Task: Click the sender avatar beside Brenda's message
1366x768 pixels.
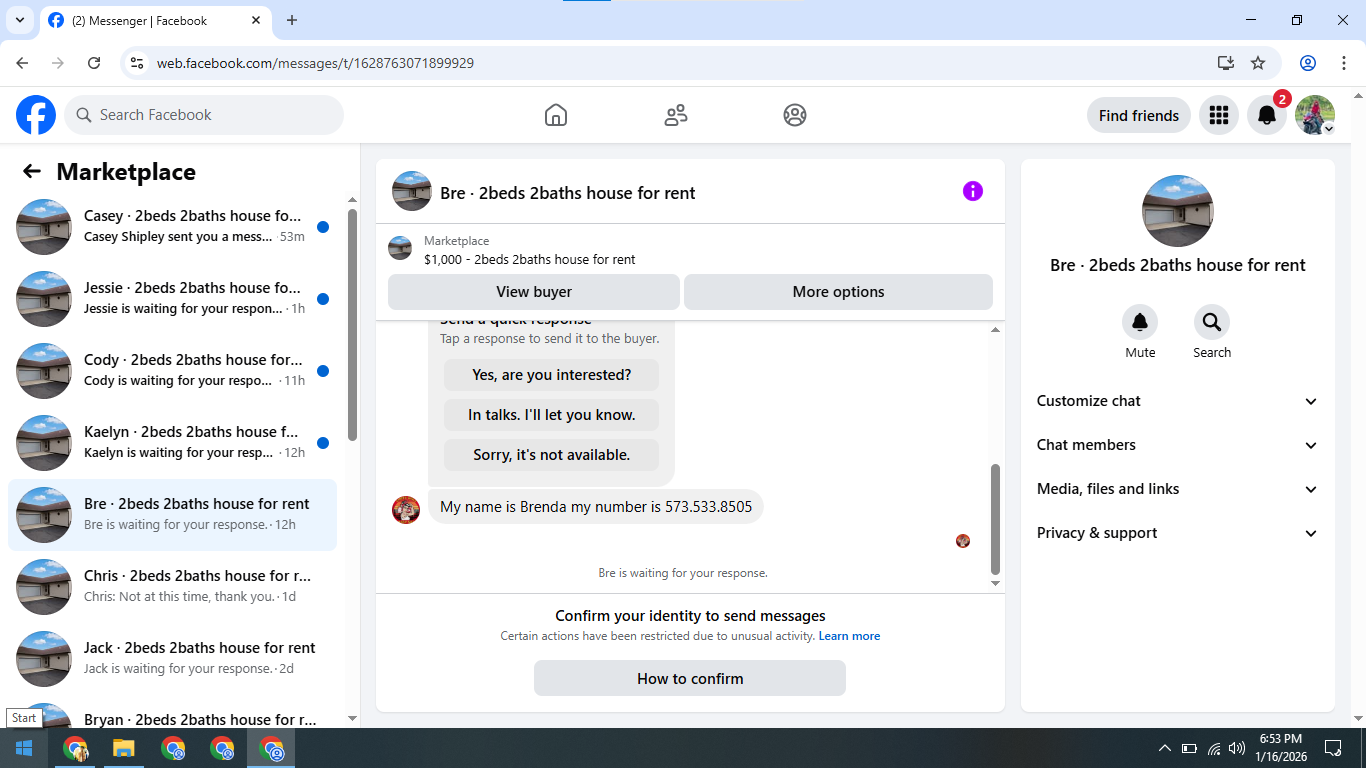Action: pyautogui.click(x=406, y=509)
